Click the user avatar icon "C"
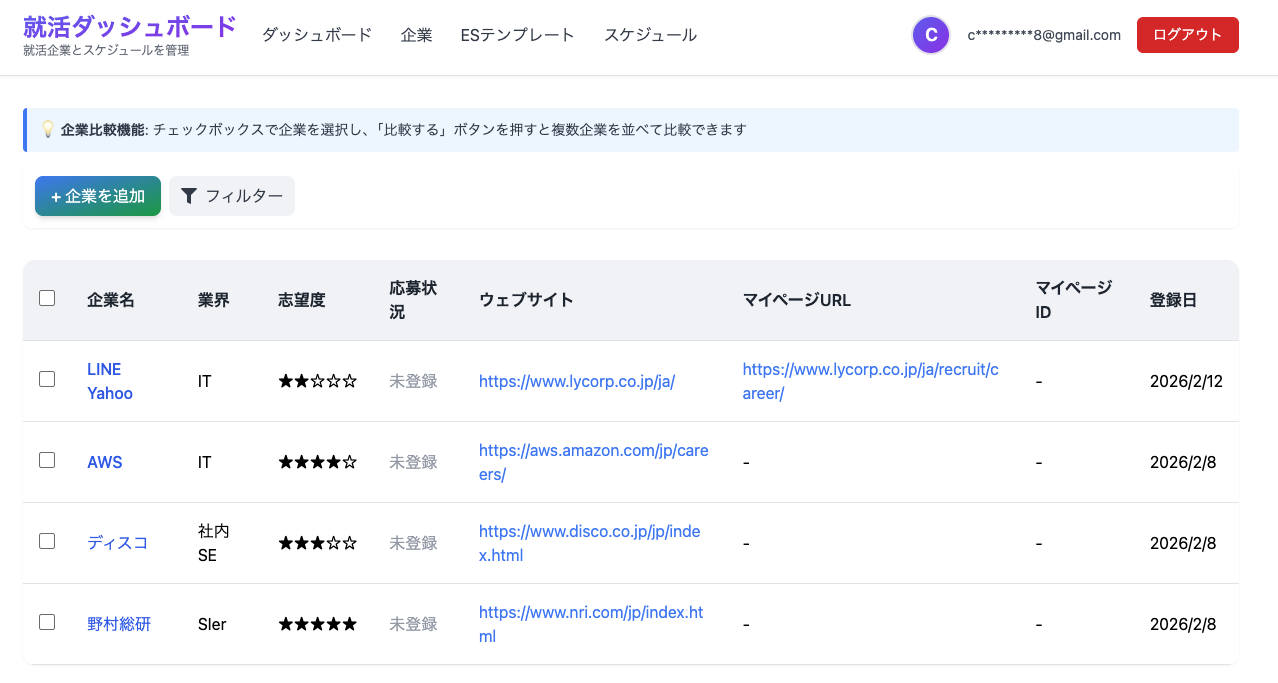This screenshot has width=1278, height=683. [x=930, y=35]
